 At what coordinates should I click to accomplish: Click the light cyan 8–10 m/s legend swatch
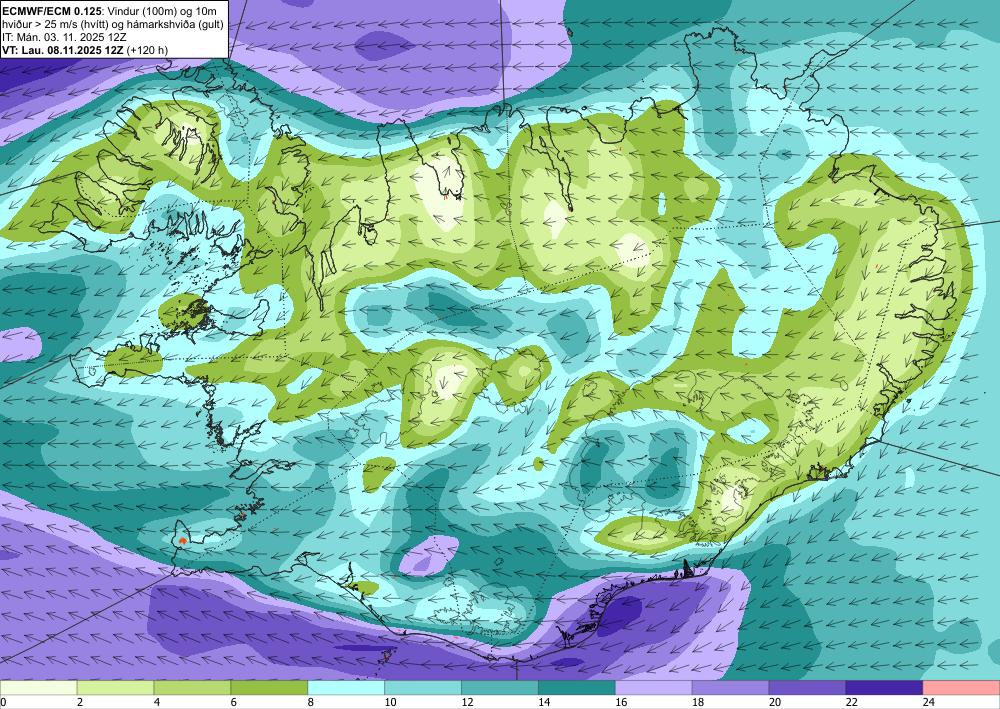346,687
